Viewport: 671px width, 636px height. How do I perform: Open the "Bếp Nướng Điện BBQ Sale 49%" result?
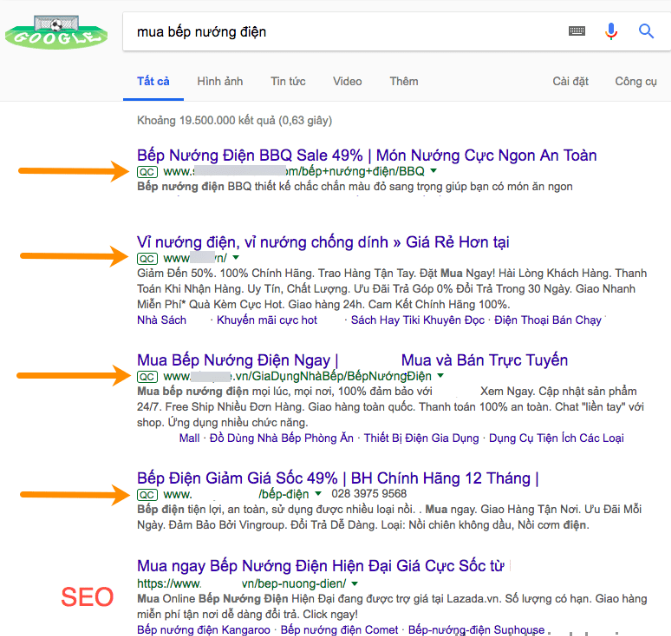[x=366, y=155]
